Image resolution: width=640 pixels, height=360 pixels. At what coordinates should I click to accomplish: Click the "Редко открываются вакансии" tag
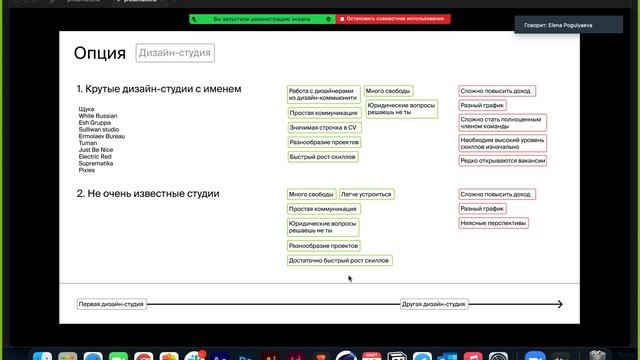pos(502,161)
